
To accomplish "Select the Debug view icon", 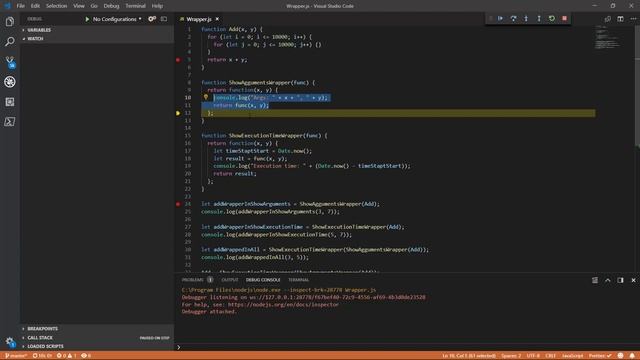I will (x=10, y=82).
